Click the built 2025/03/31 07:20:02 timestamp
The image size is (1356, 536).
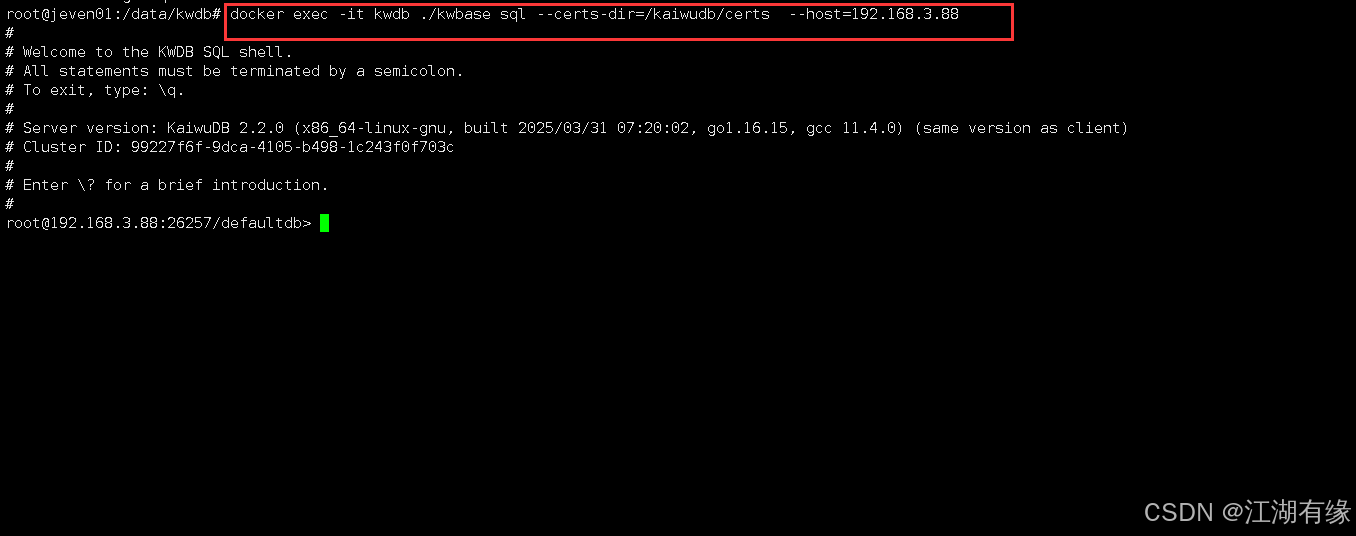[x=576, y=128]
